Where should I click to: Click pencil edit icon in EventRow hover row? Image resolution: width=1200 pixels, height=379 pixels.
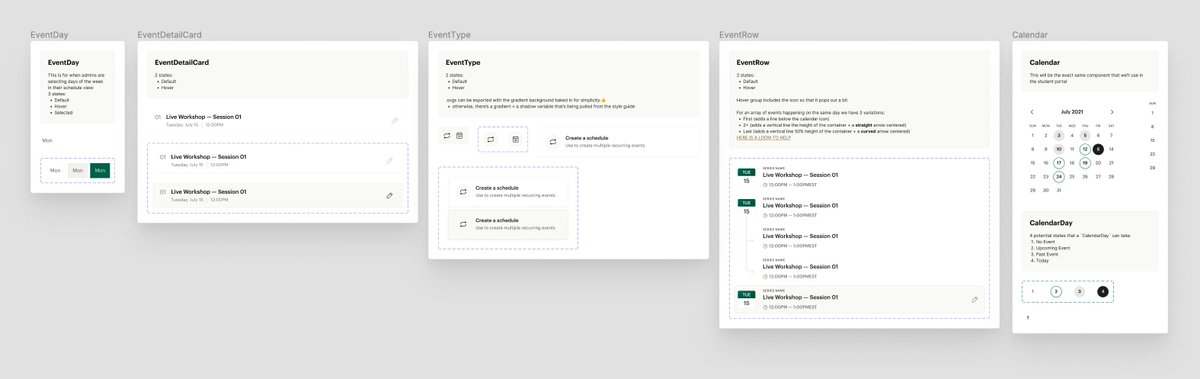(x=975, y=299)
